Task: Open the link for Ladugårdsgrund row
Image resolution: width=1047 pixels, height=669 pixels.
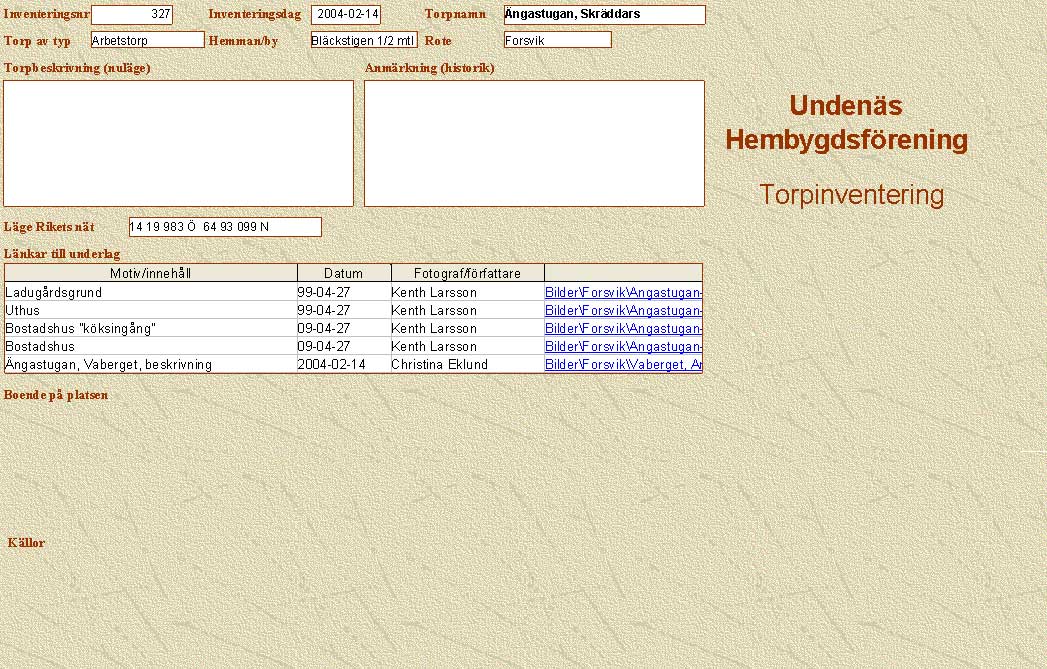Action: coord(623,293)
